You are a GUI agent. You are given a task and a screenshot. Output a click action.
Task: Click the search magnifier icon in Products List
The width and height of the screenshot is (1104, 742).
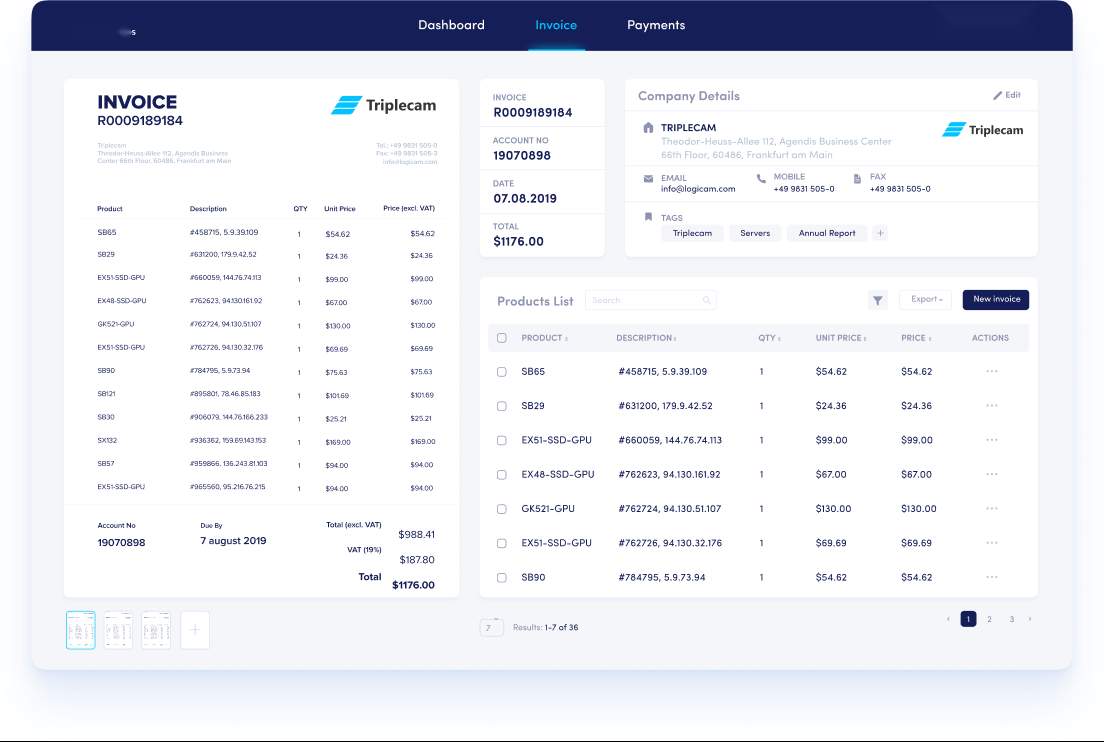pyautogui.click(x=707, y=299)
